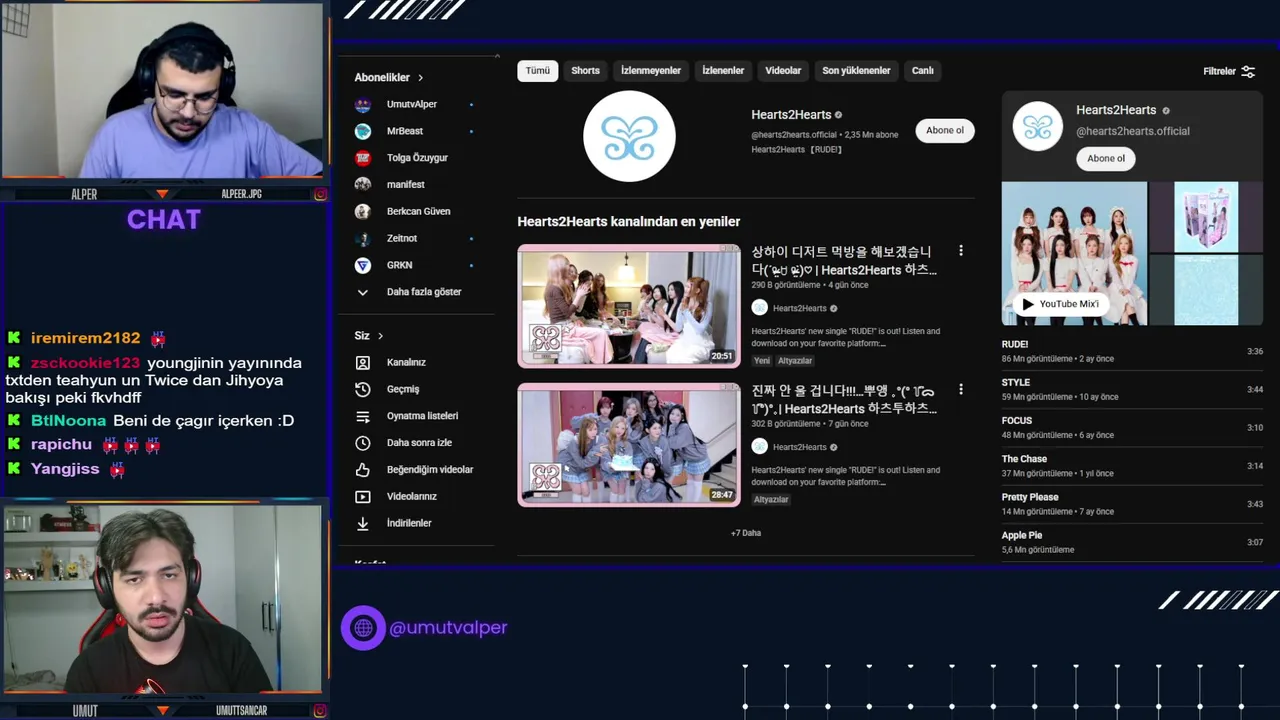
Task: Open 20:51 video thumbnail
Action: 629,306
